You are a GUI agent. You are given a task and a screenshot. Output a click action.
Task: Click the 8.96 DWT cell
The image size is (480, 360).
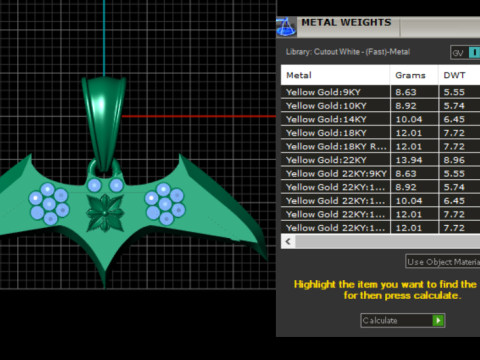[x=459, y=160]
